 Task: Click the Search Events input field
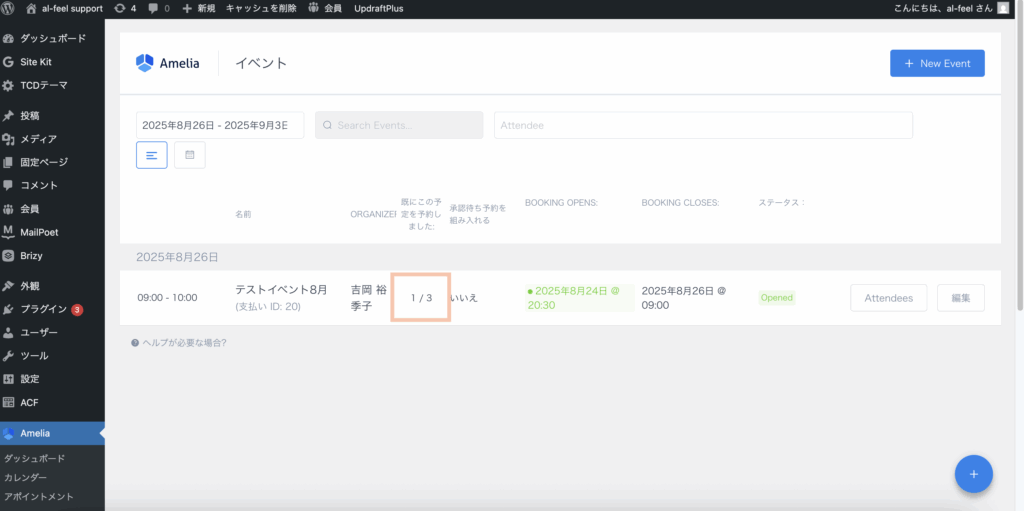coord(399,125)
